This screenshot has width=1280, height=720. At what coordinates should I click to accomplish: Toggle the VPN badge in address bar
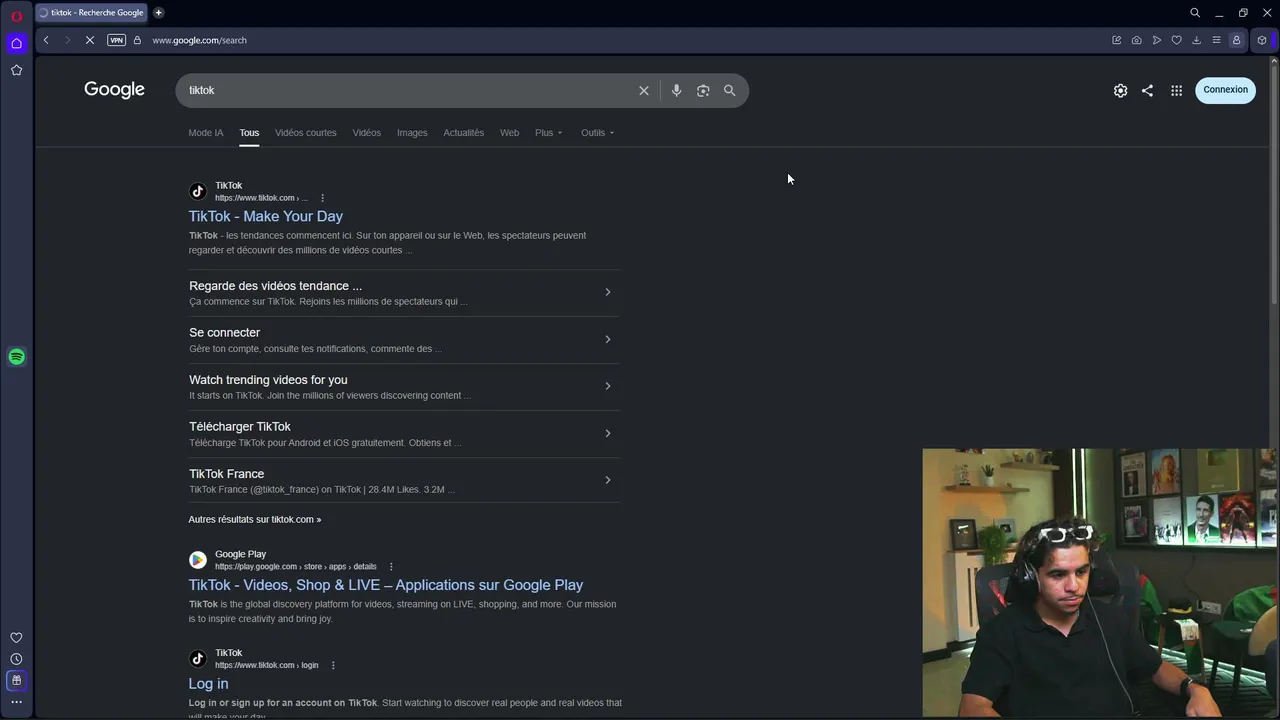[116, 40]
